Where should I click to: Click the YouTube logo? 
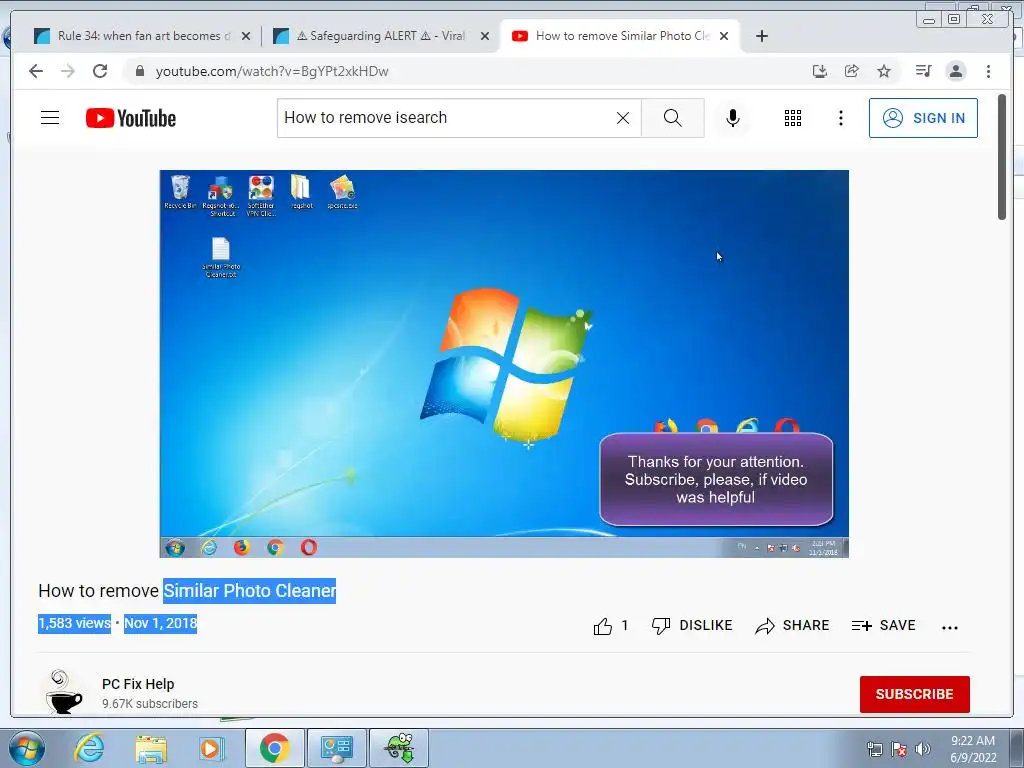pyautogui.click(x=131, y=118)
